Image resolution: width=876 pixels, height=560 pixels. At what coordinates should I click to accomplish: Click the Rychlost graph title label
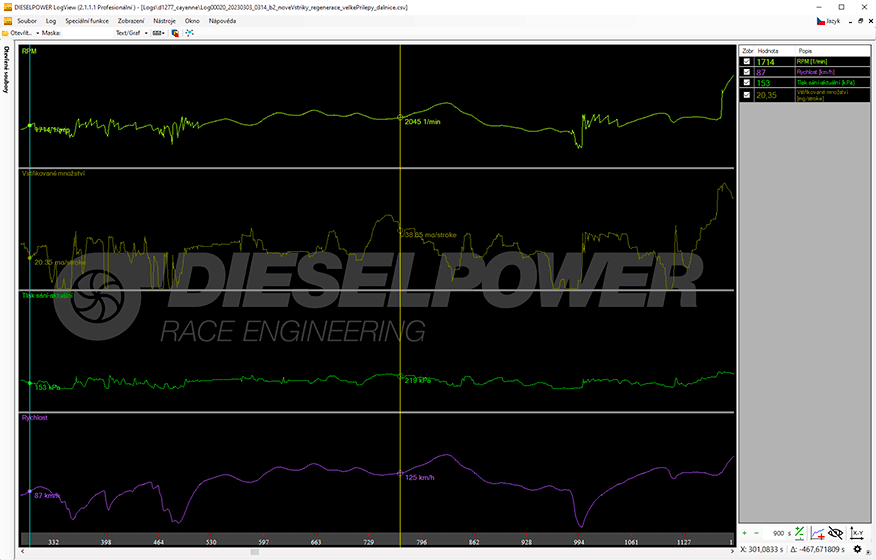tap(35, 417)
